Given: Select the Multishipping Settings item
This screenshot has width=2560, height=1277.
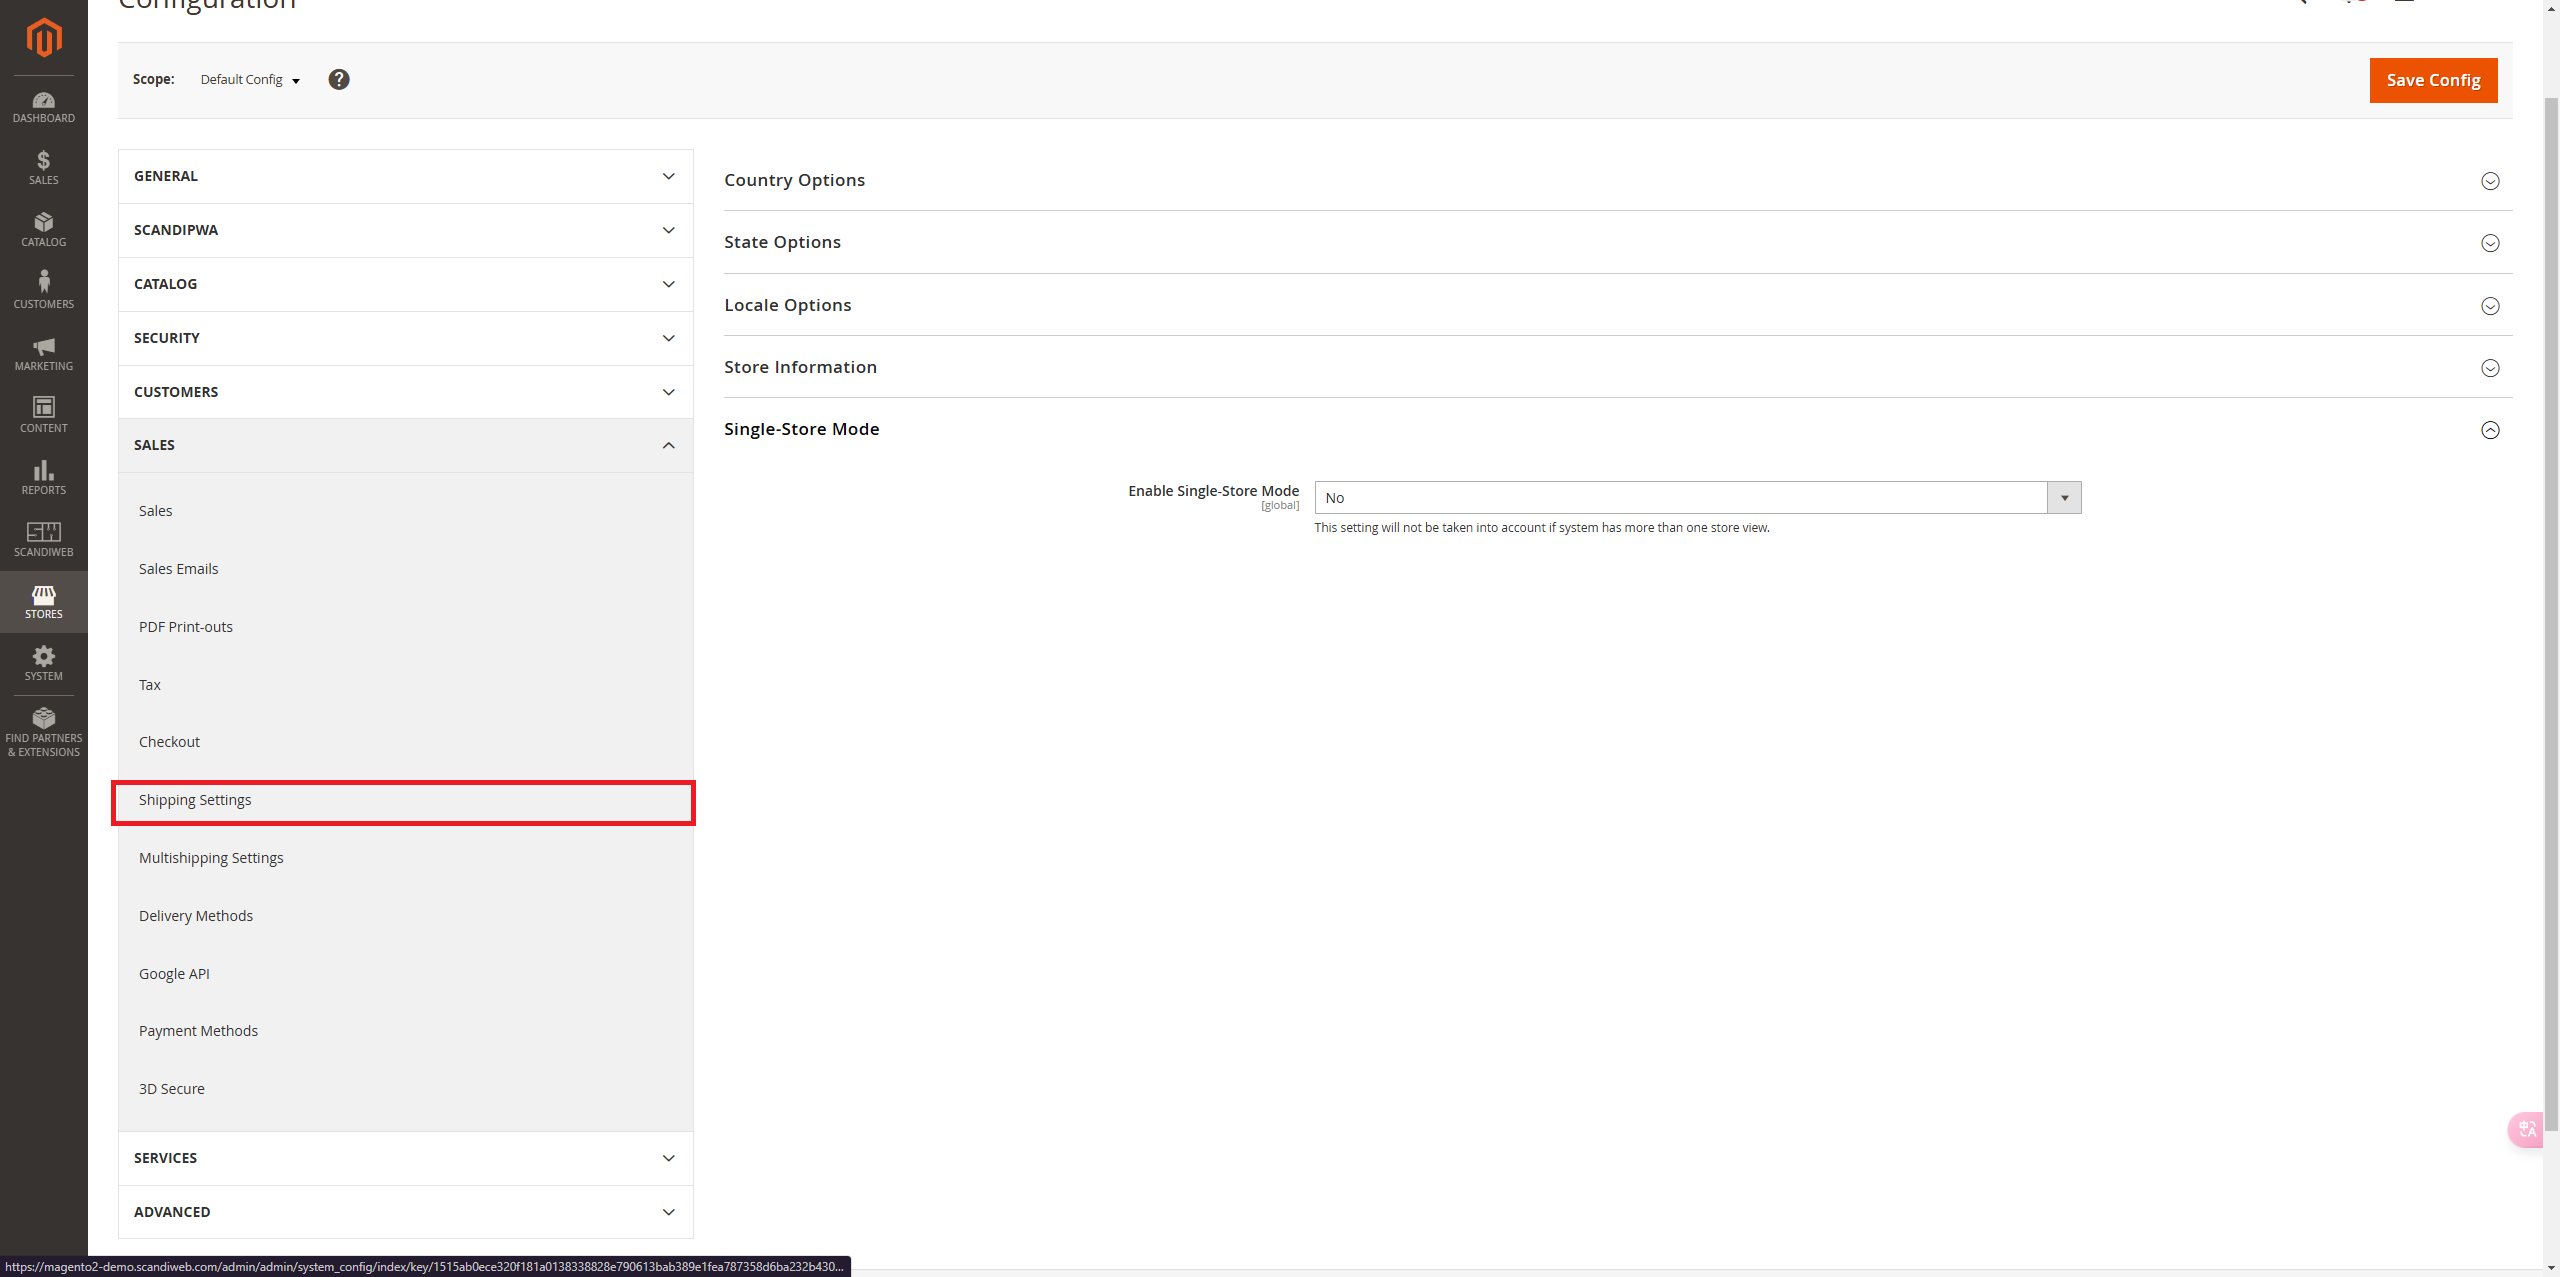Looking at the screenshot, I should pyautogui.click(x=211, y=858).
